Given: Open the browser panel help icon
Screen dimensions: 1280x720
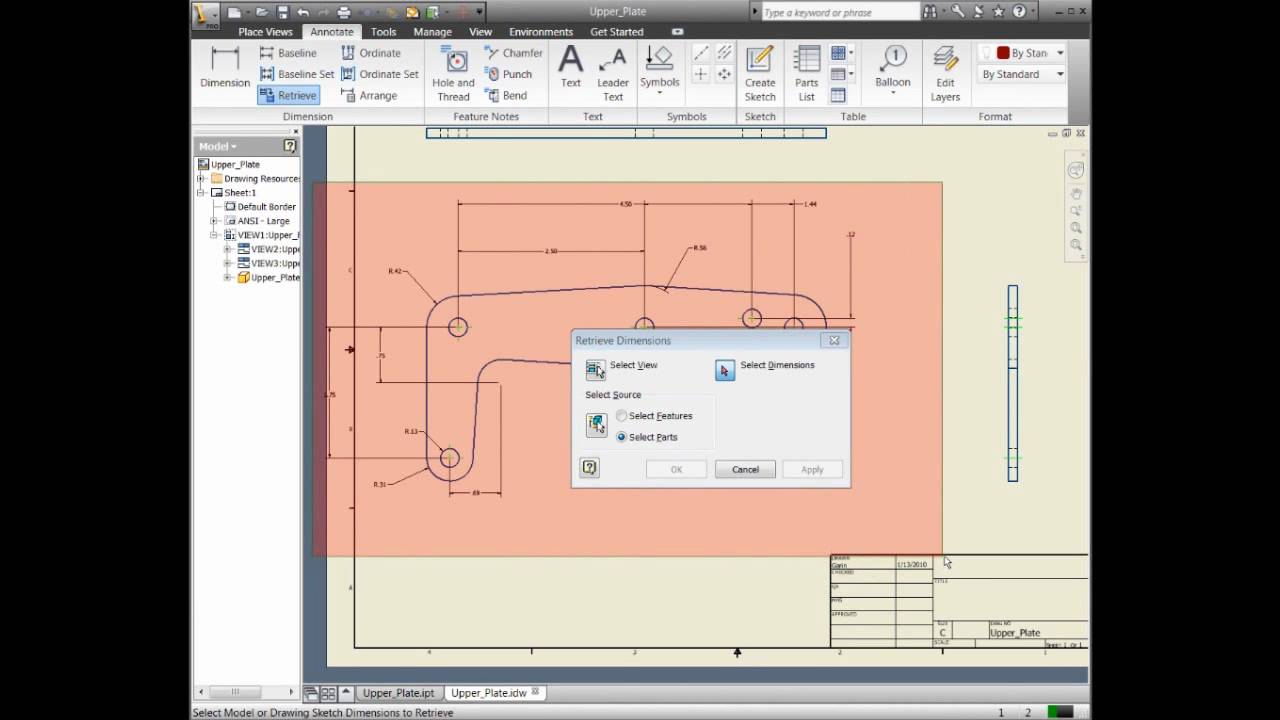Looking at the screenshot, I should [290, 146].
